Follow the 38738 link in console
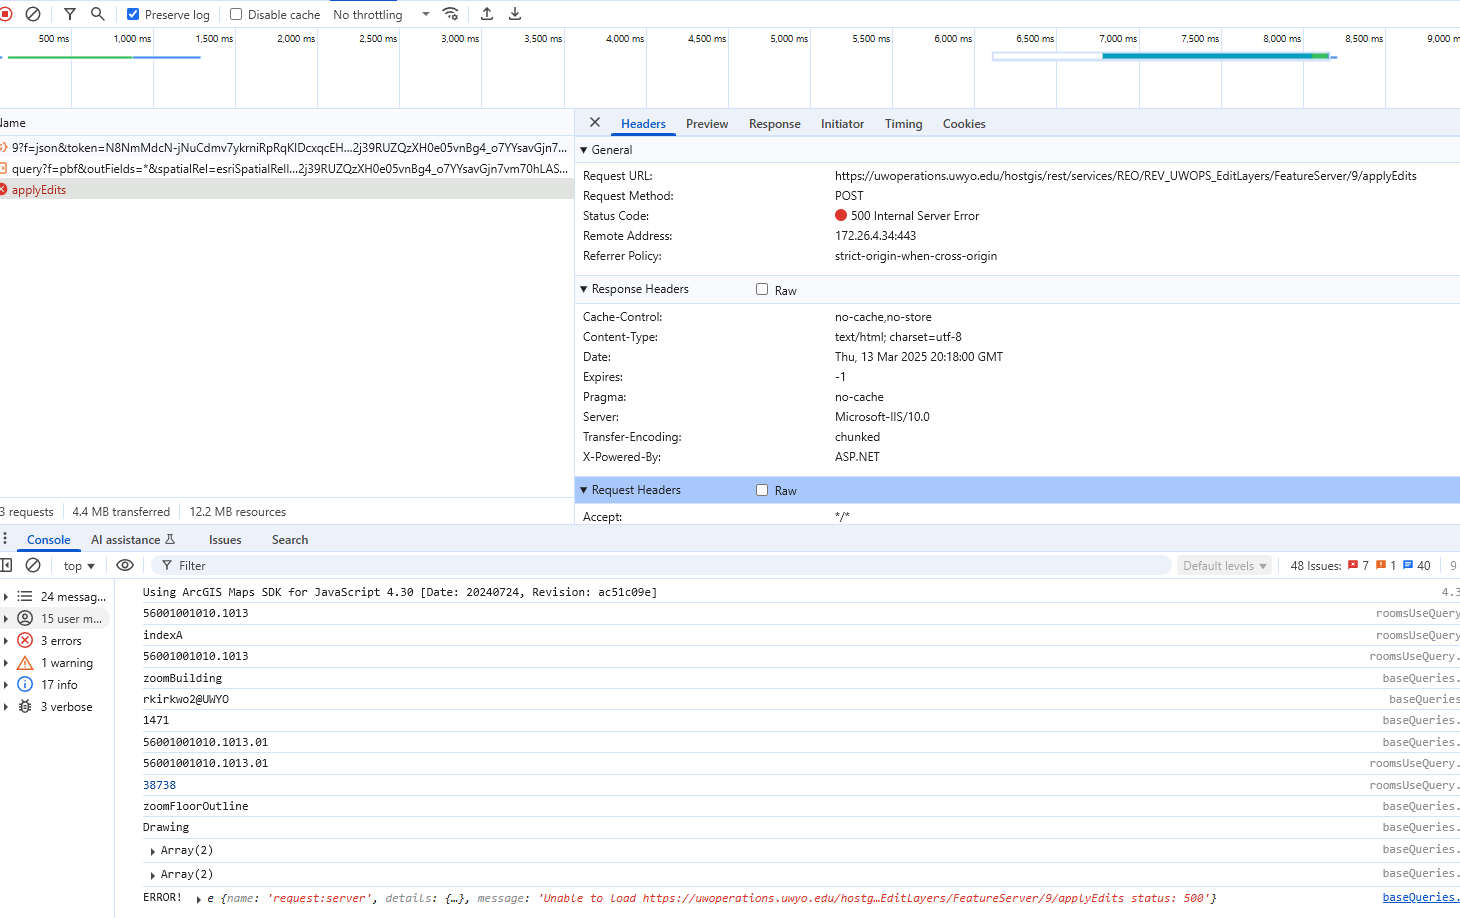Viewport: 1460px width, 918px height. (159, 784)
